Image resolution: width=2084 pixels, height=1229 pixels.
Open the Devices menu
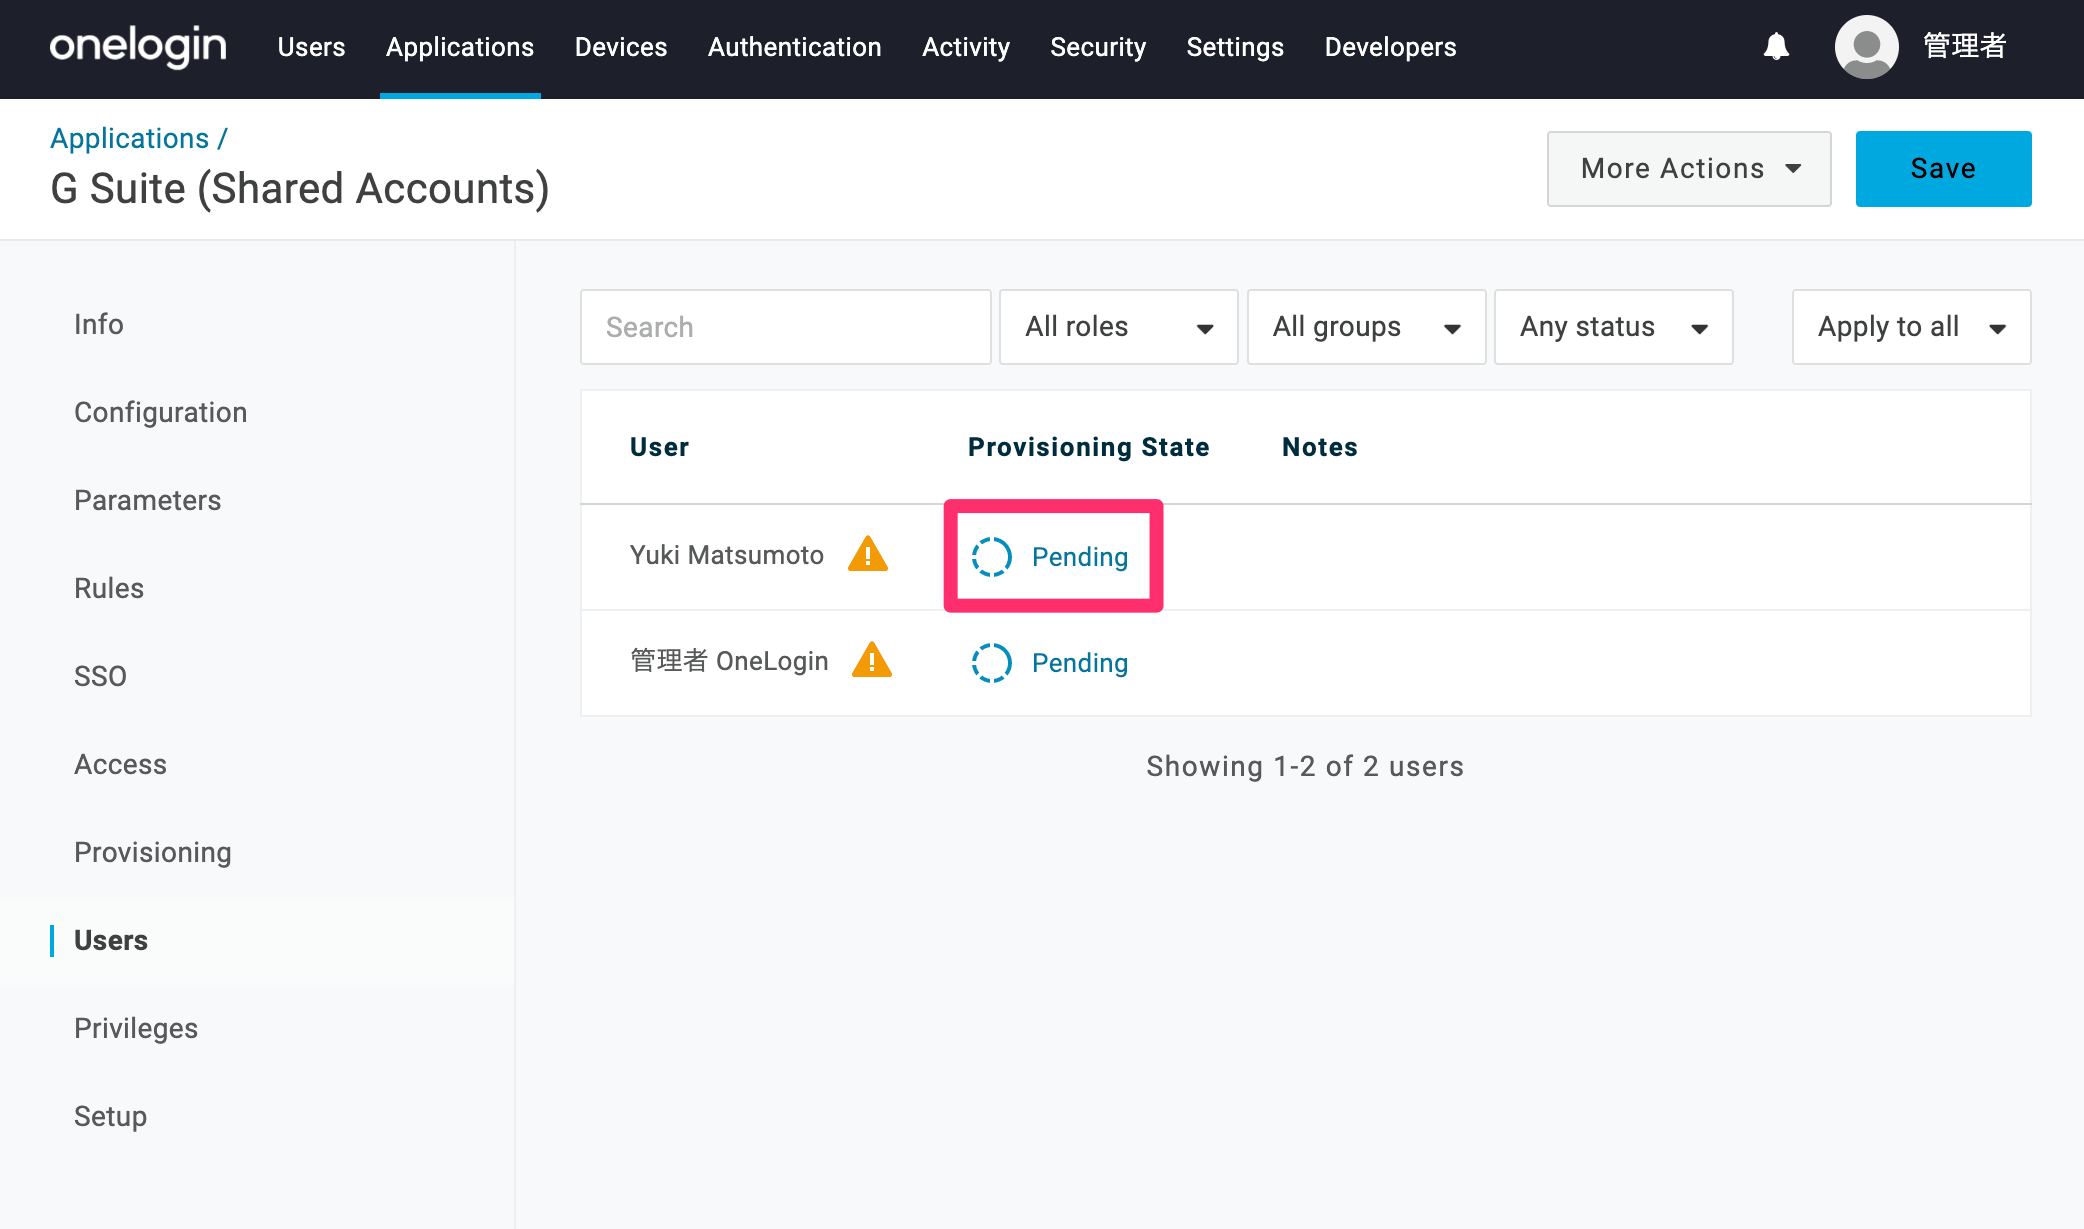coord(621,47)
